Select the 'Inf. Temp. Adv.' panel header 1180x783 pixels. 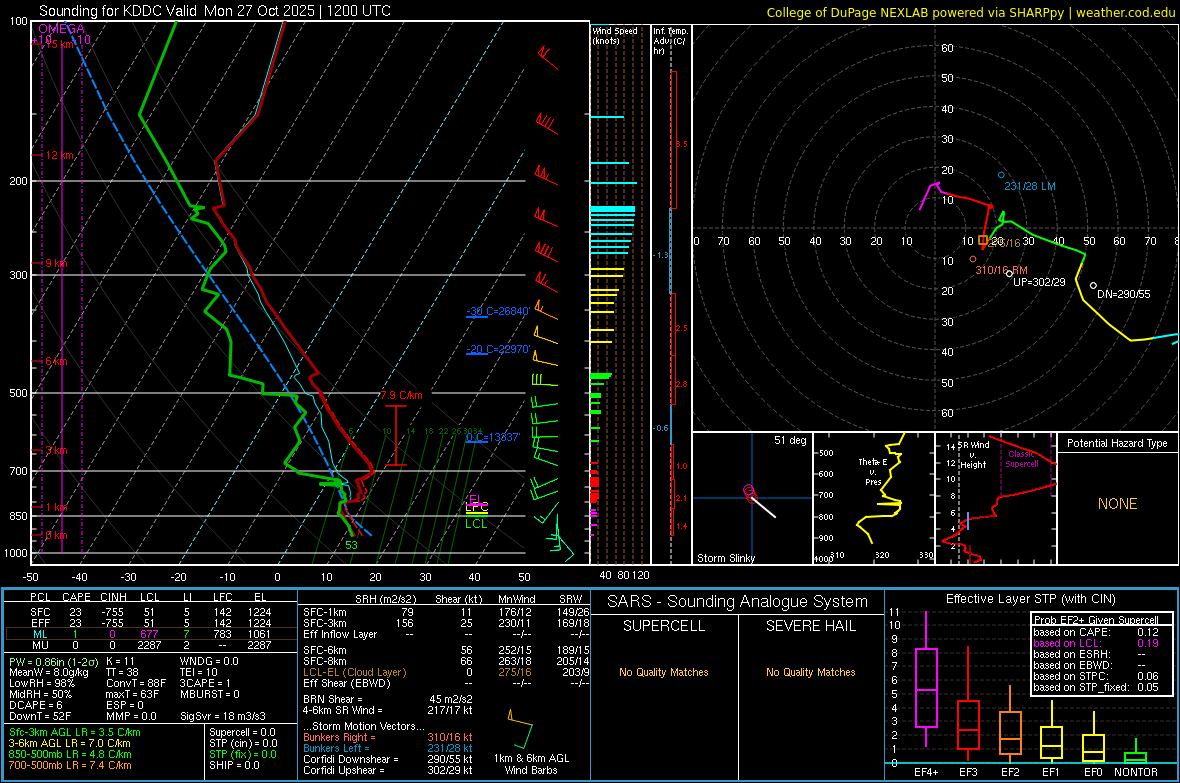pyautogui.click(x=670, y=41)
